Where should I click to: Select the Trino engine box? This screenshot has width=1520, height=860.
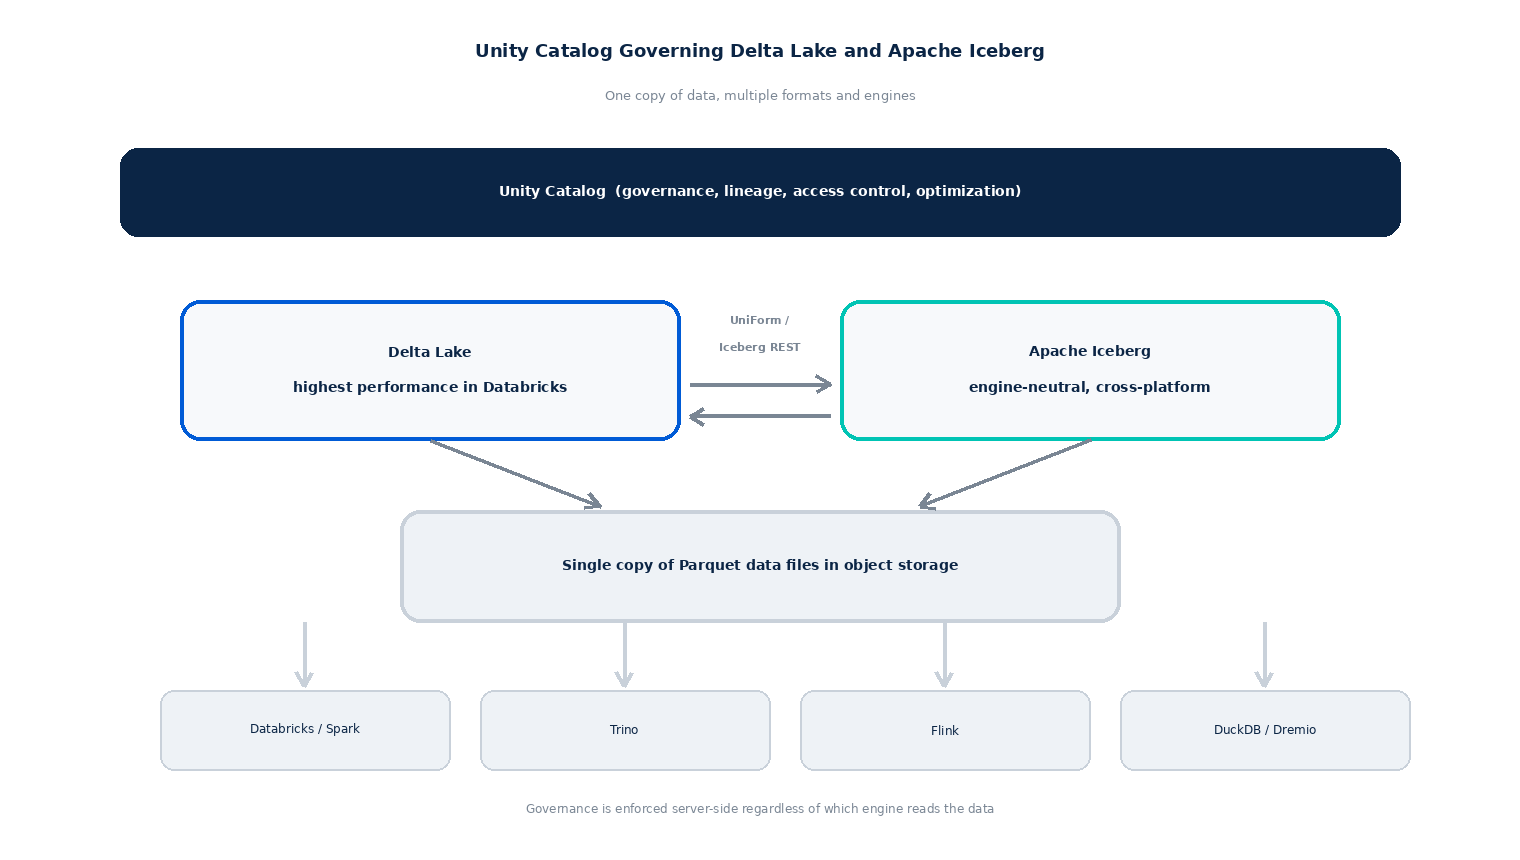pyautogui.click(x=625, y=730)
